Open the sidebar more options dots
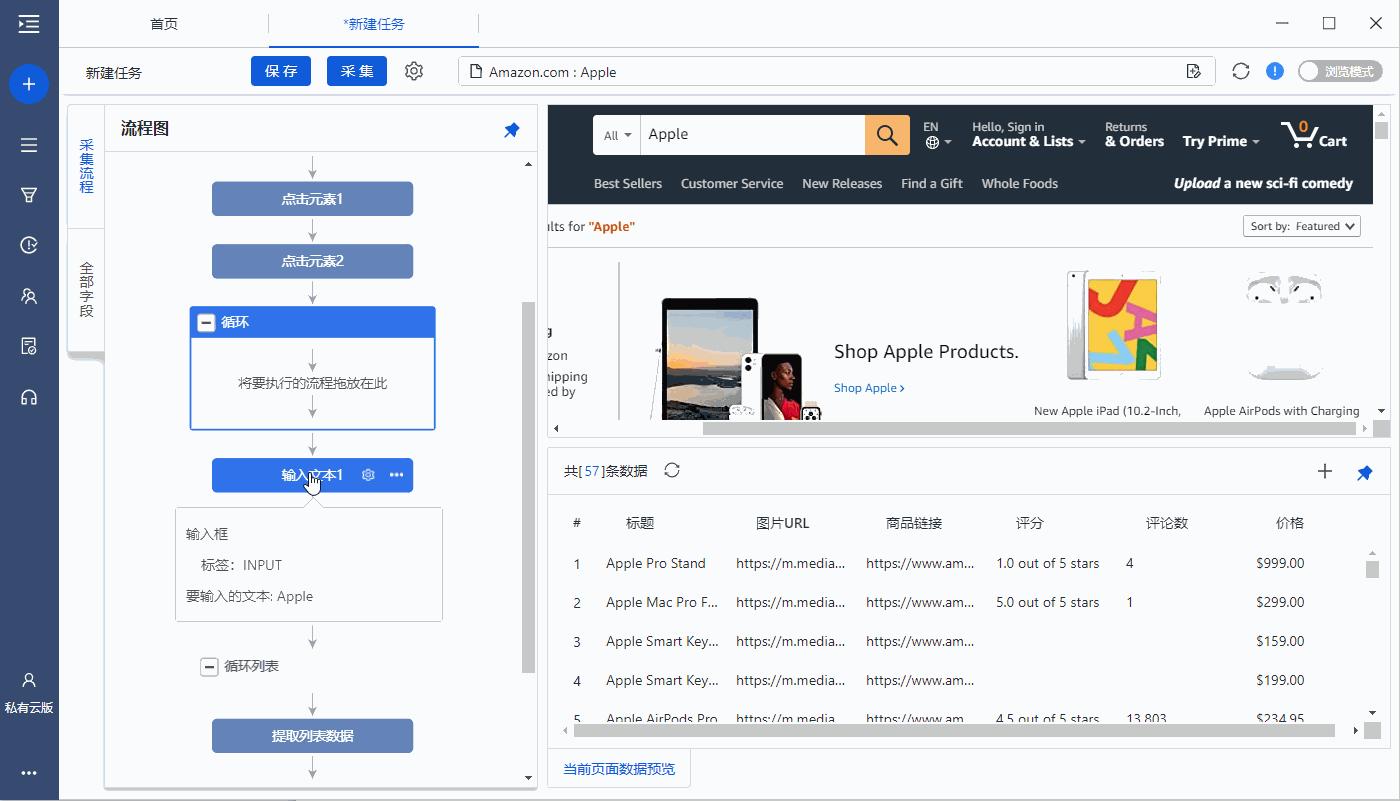 click(x=29, y=773)
